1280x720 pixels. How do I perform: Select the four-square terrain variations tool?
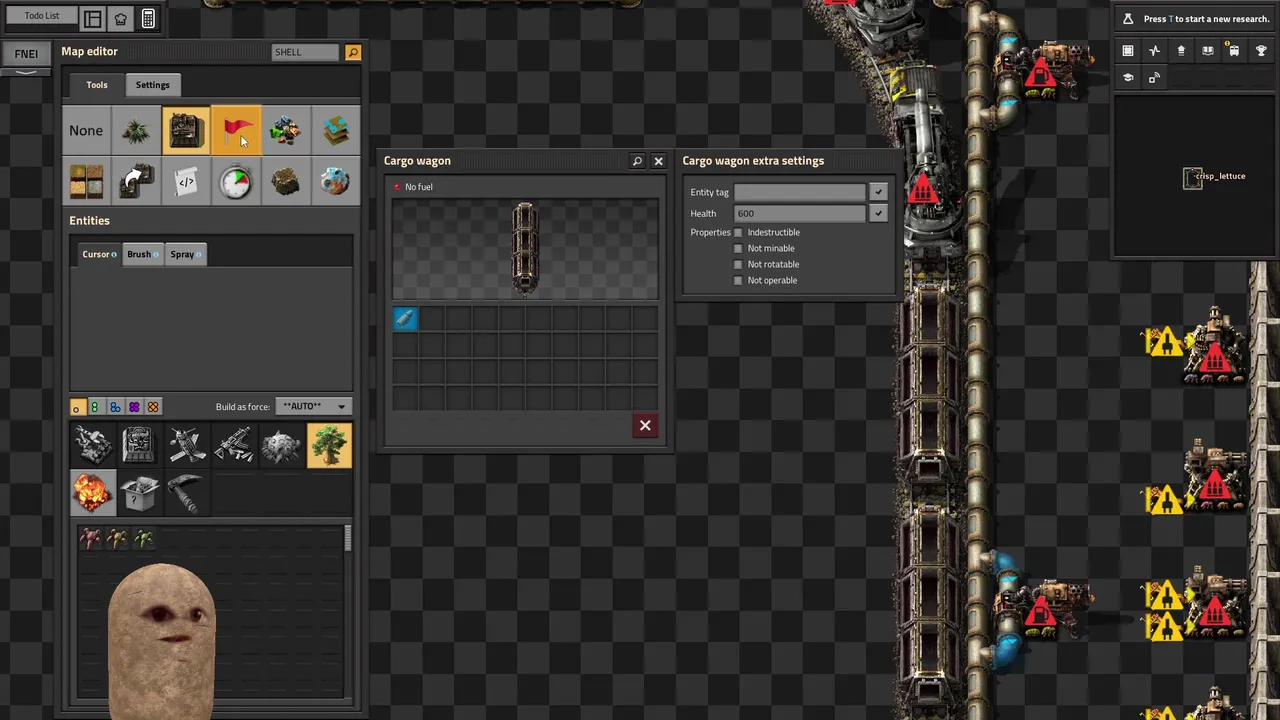click(86, 181)
